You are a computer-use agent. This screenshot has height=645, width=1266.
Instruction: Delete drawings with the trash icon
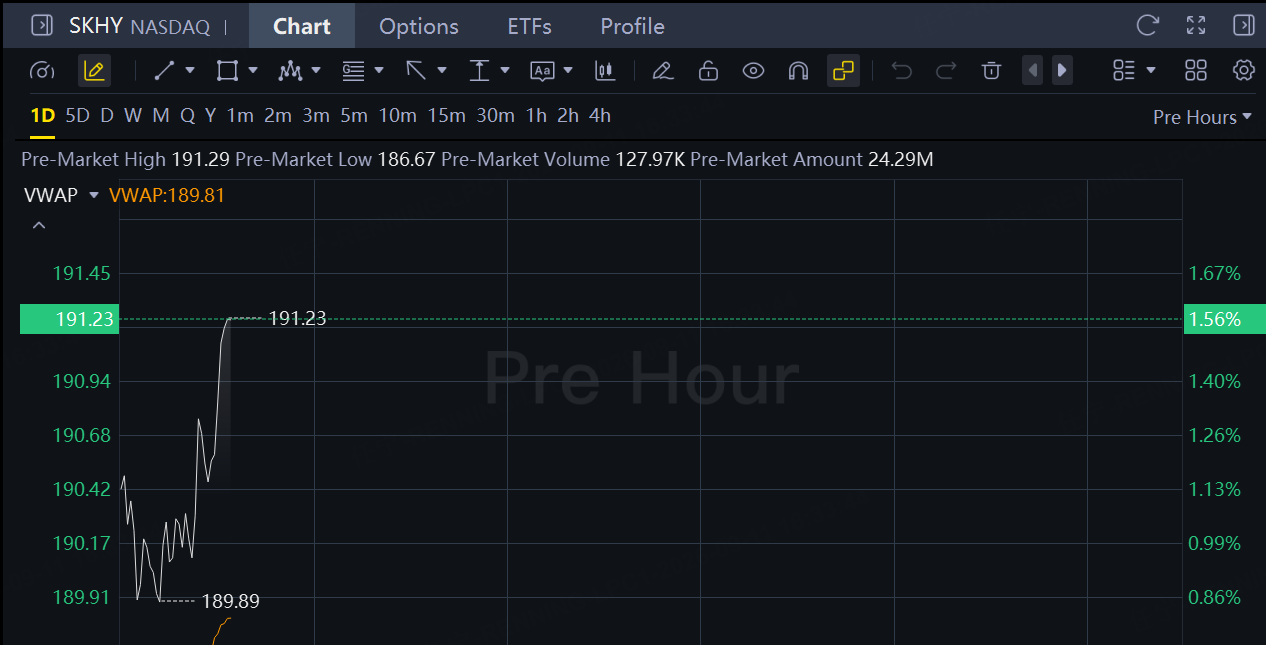[x=991, y=70]
